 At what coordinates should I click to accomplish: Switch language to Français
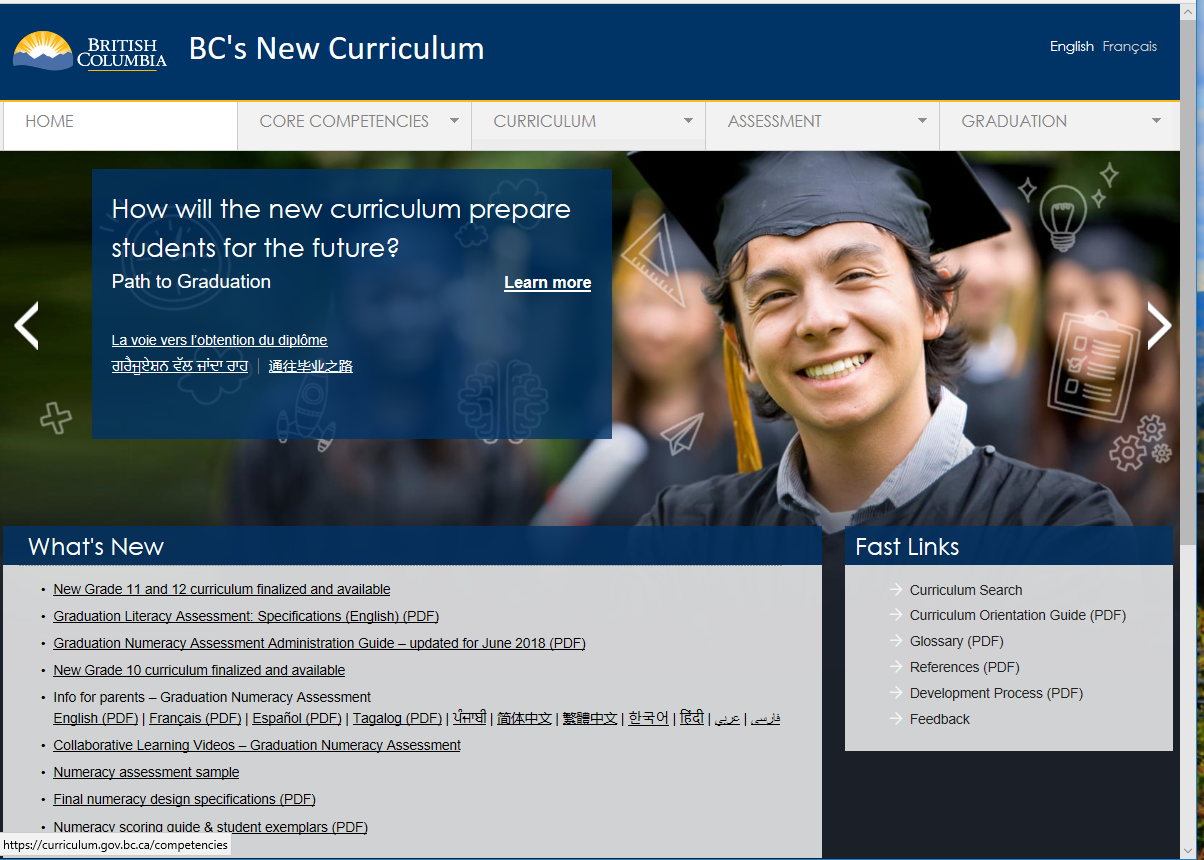[1130, 46]
